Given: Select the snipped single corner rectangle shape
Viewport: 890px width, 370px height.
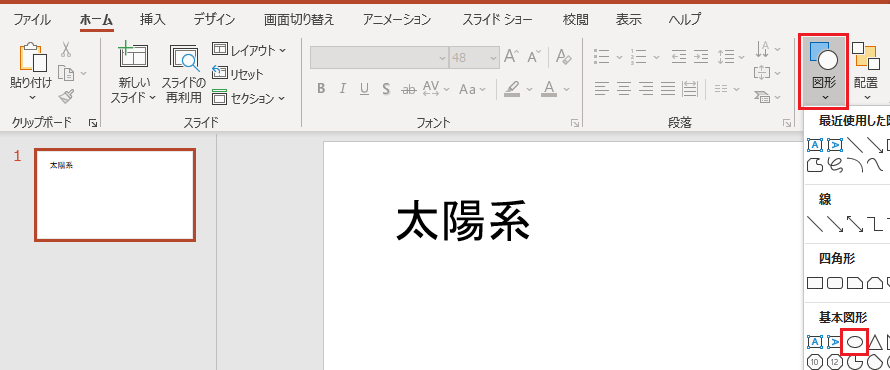Looking at the screenshot, I should [x=855, y=282].
